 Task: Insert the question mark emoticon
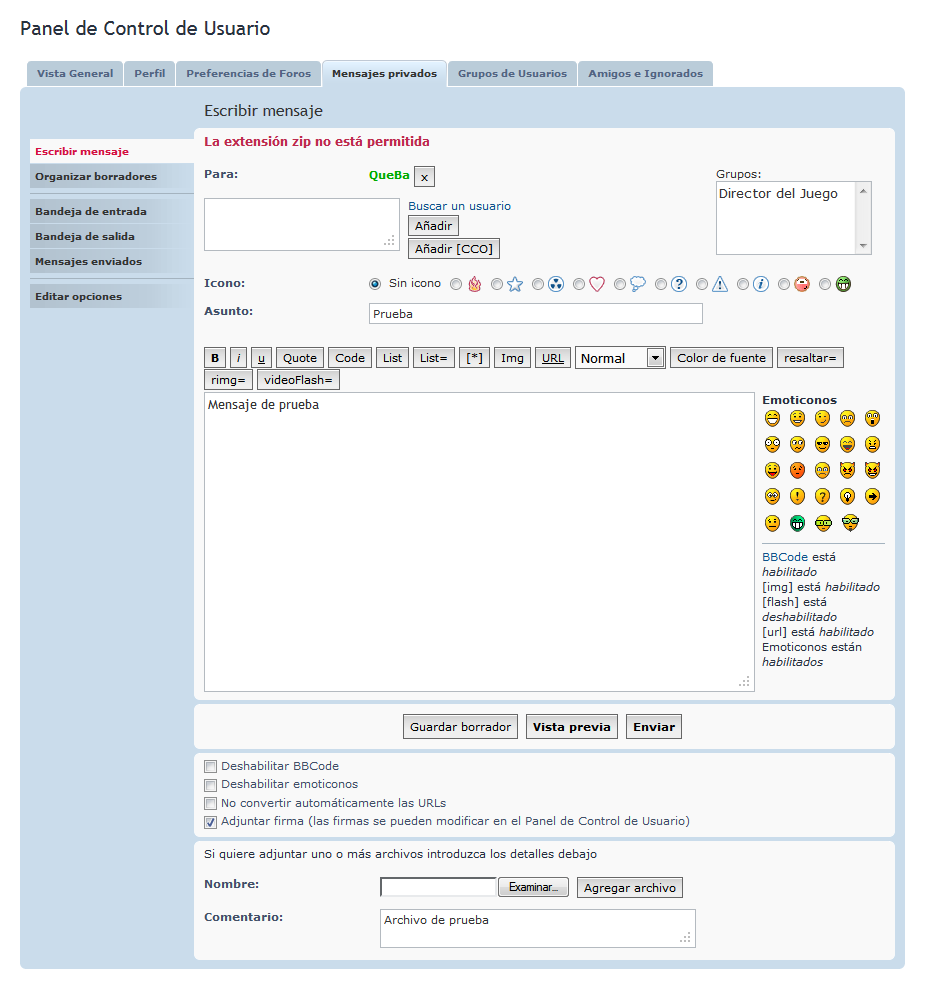tap(822, 496)
